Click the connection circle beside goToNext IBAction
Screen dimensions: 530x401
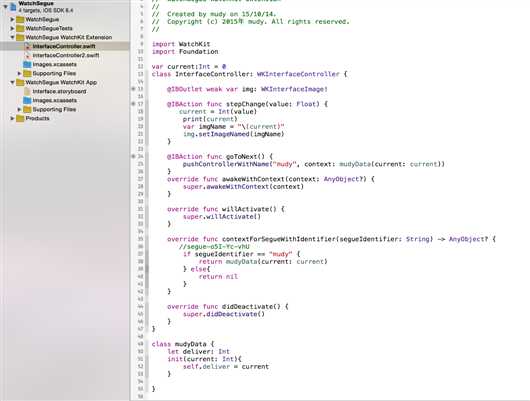(x=133, y=156)
